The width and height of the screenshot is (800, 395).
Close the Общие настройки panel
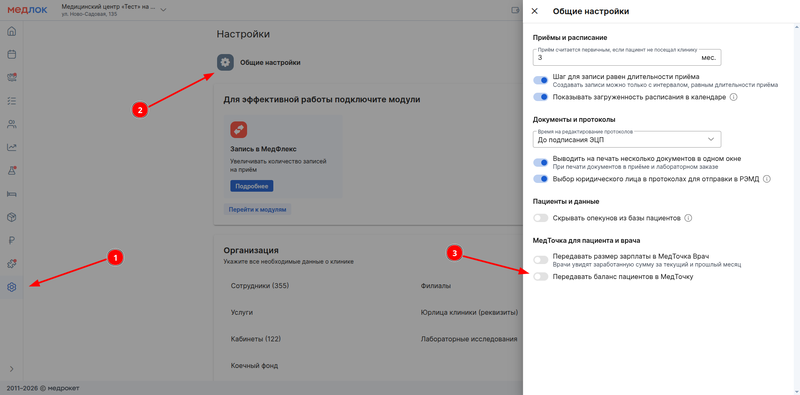[535, 11]
